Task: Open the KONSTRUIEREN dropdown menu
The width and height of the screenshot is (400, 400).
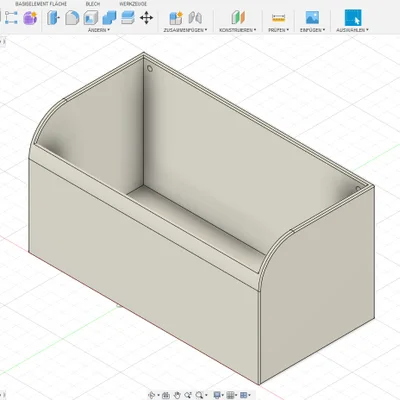Action: coord(238,30)
